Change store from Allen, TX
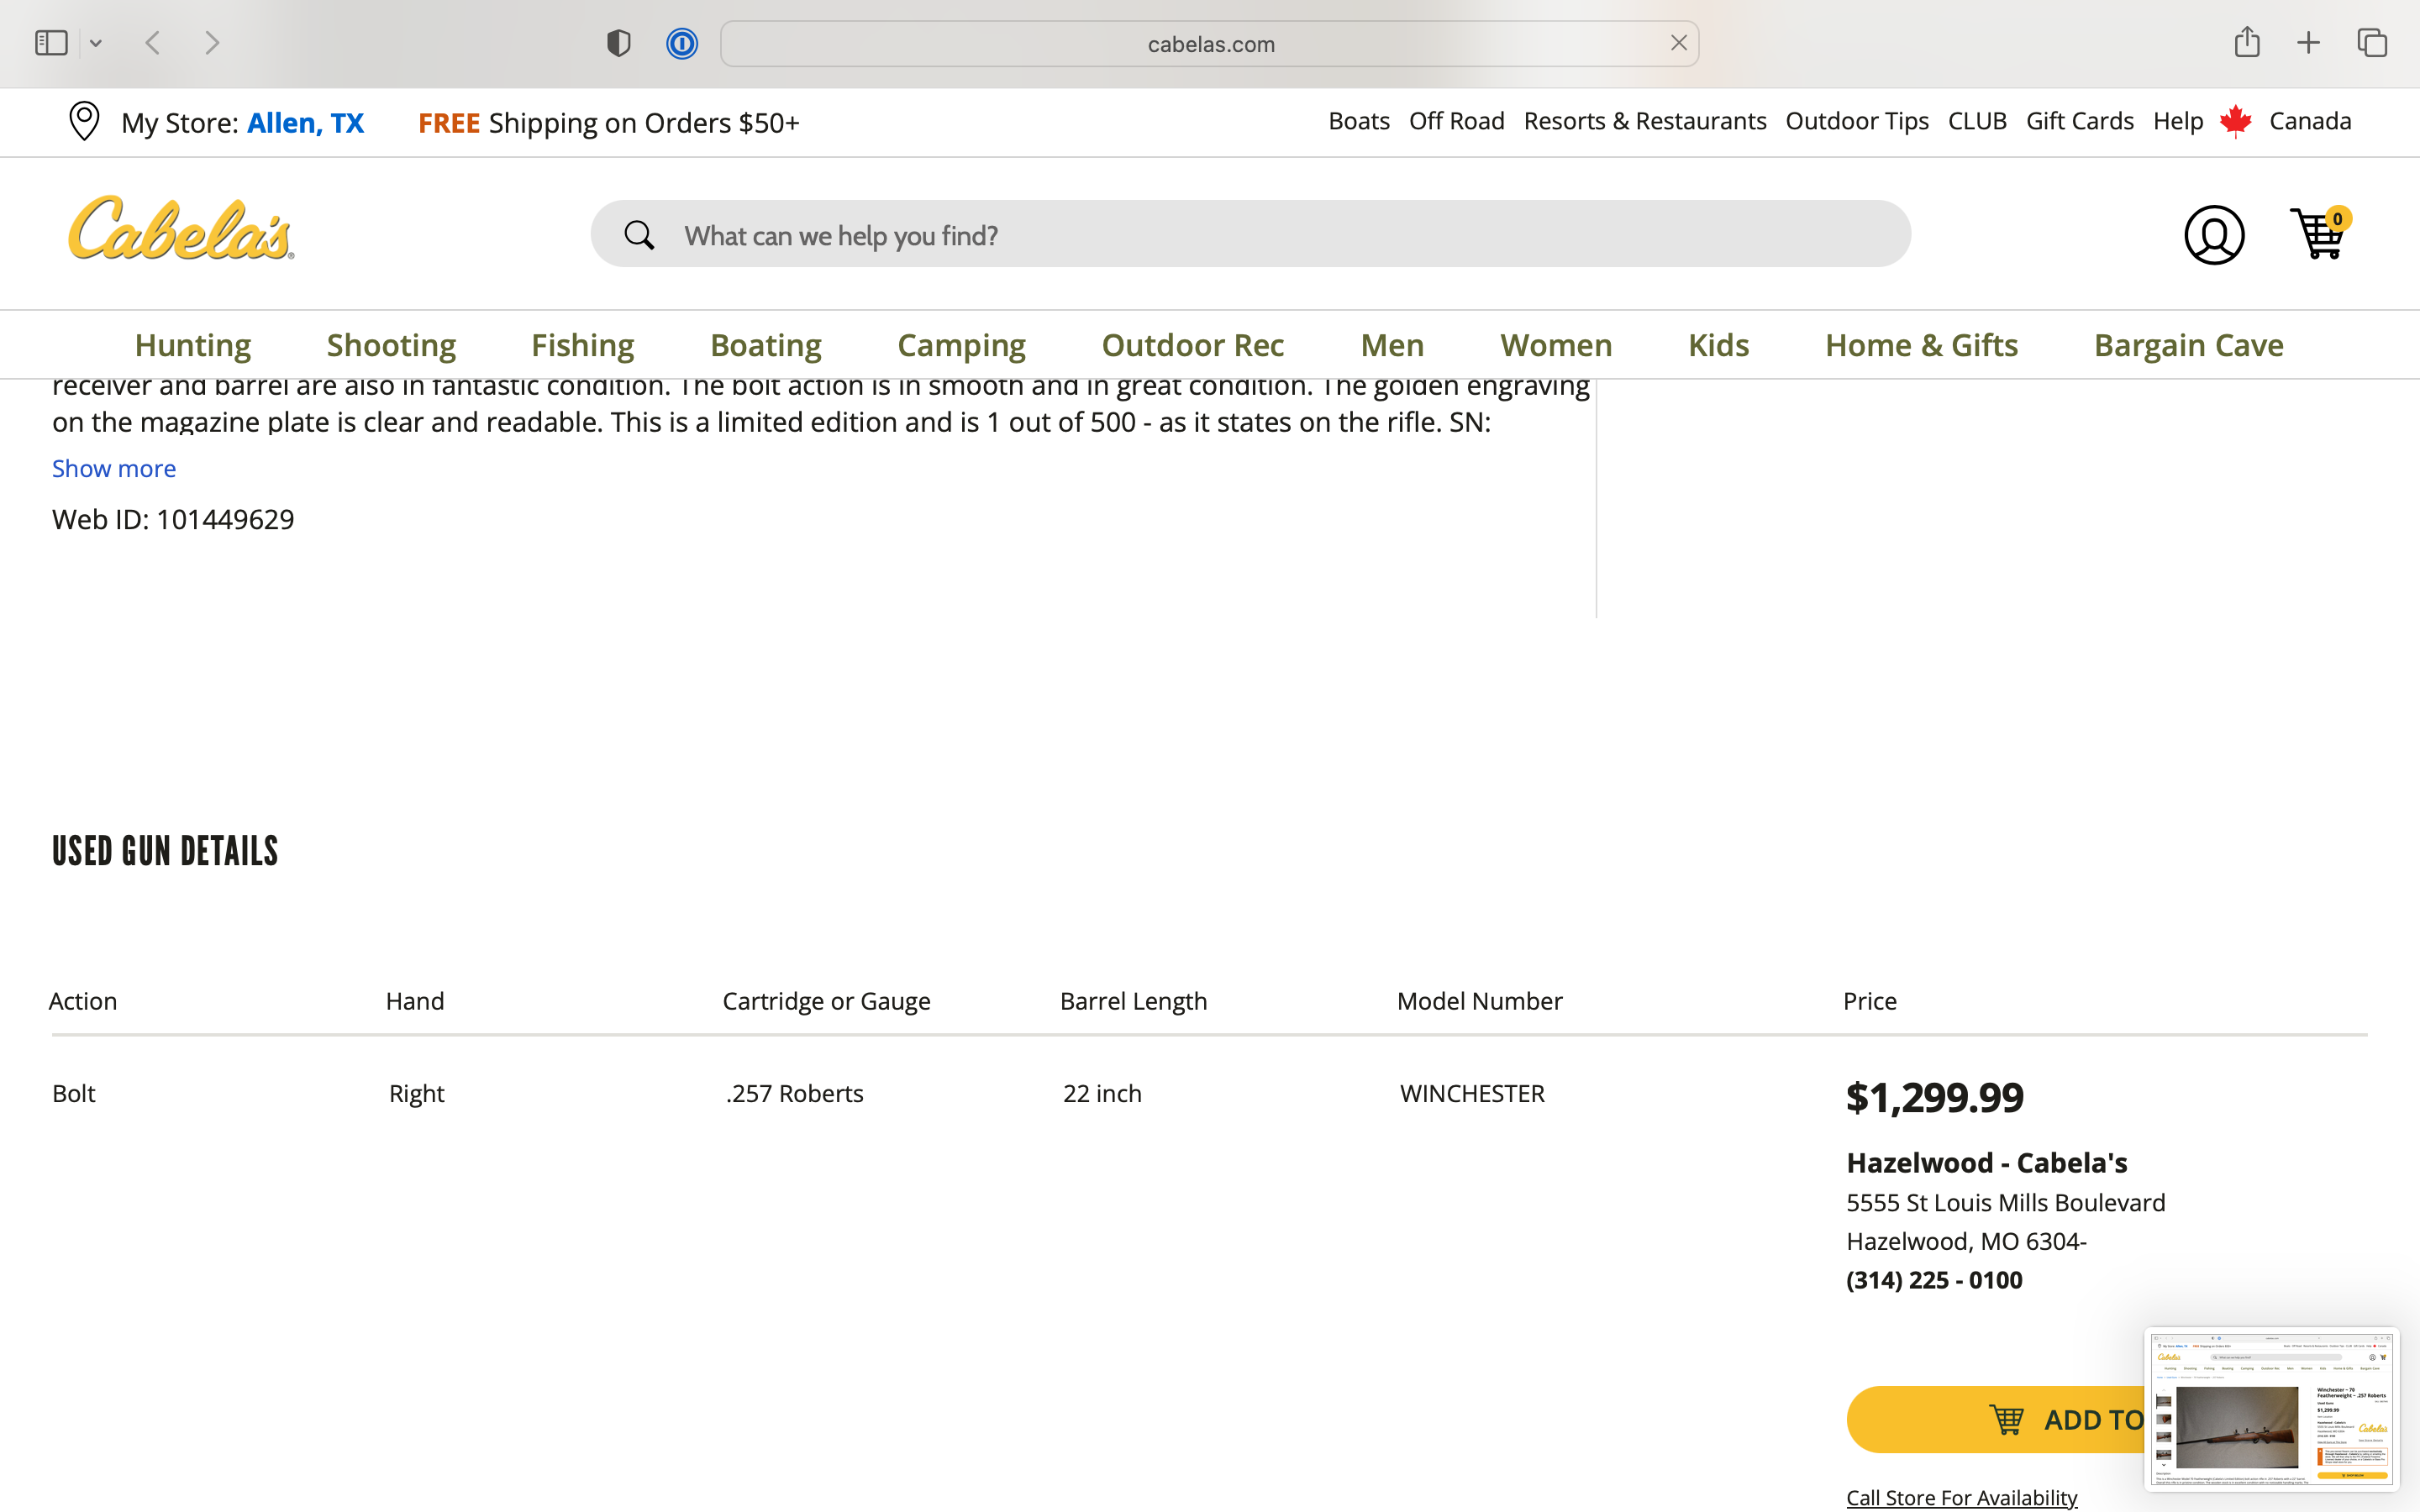This screenshot has height=1512, width=2420. 305,122
